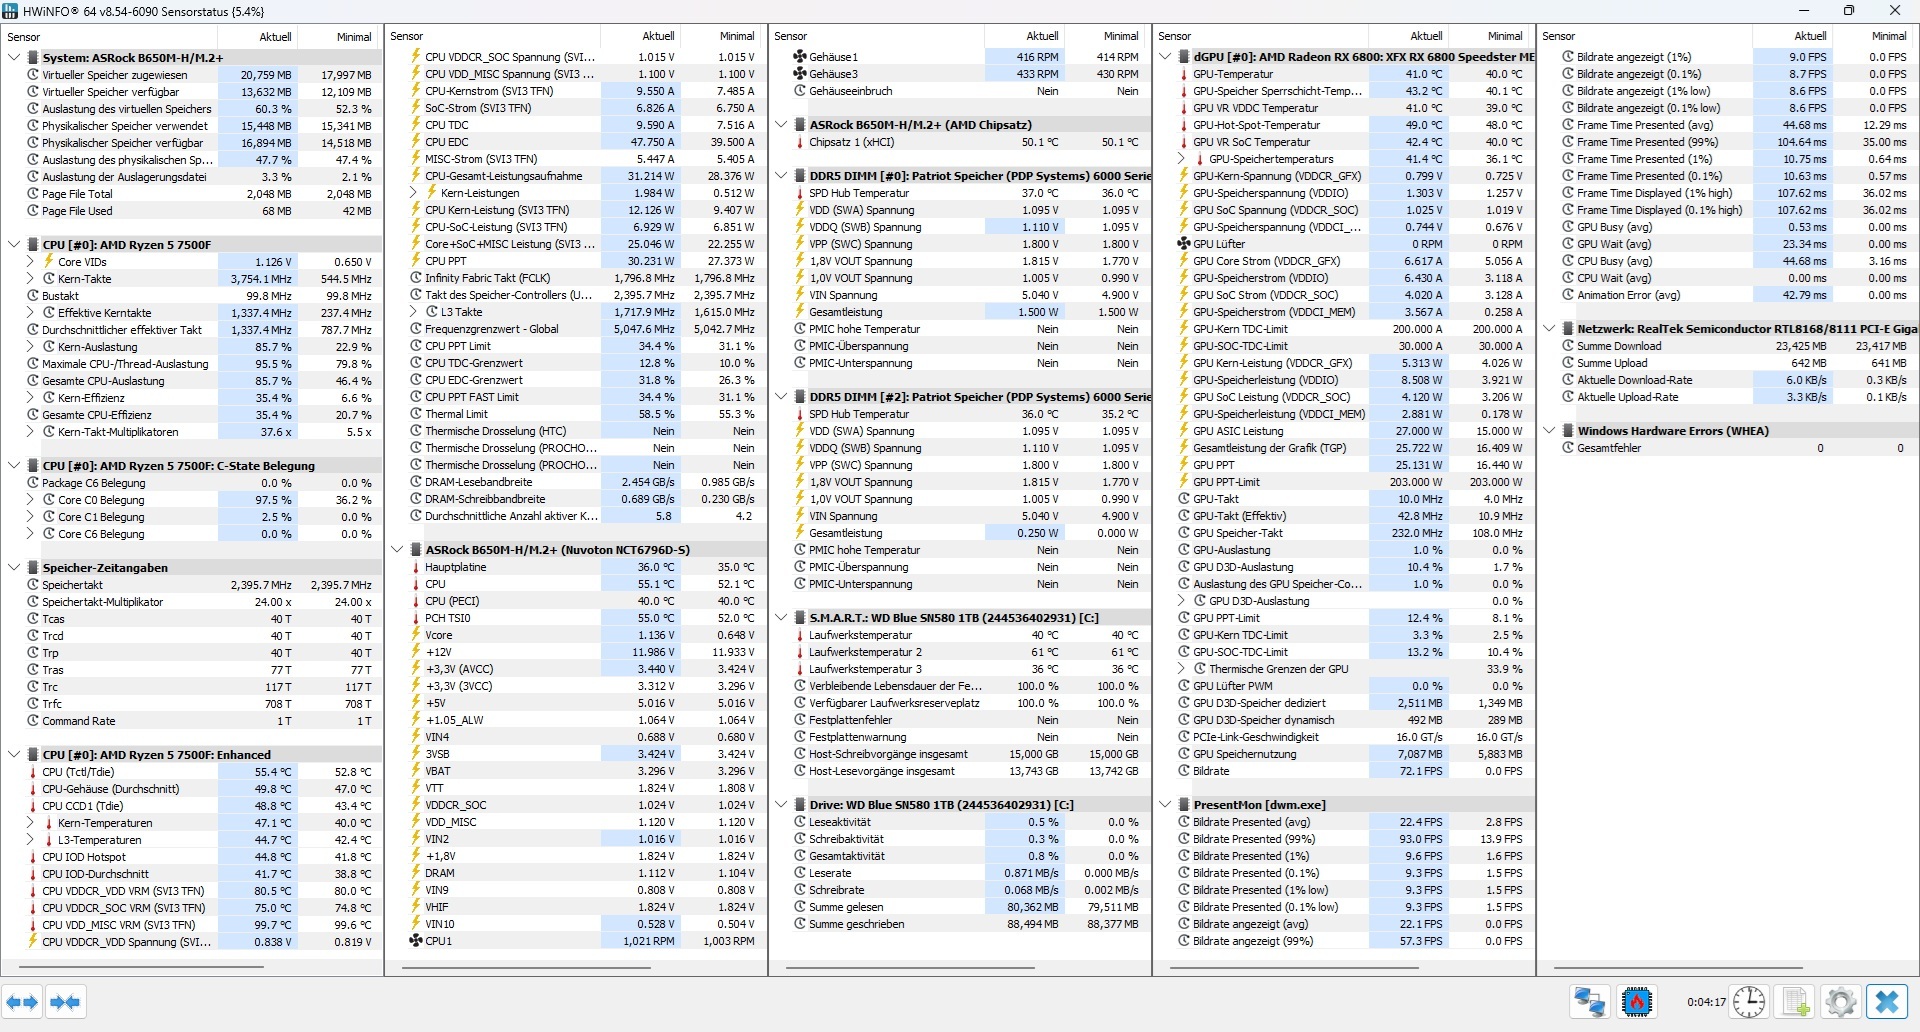1920x1032 pixels.
Task: Click the expand columns double-arrow icon
Action: [23, 1002]
